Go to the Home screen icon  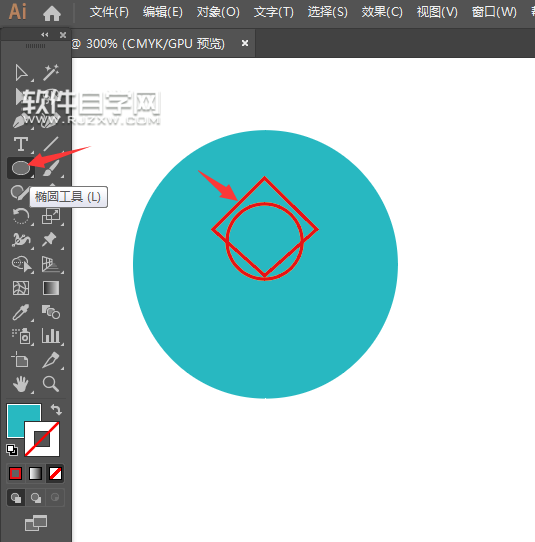[52, 13]
